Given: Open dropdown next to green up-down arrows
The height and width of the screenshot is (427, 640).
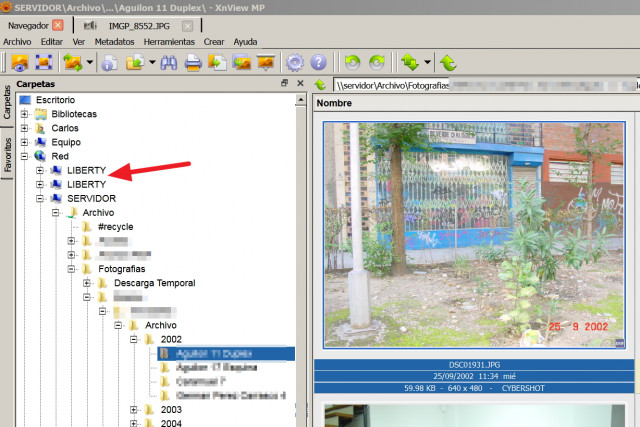Looking at the screenshot, I should (427, 62).
